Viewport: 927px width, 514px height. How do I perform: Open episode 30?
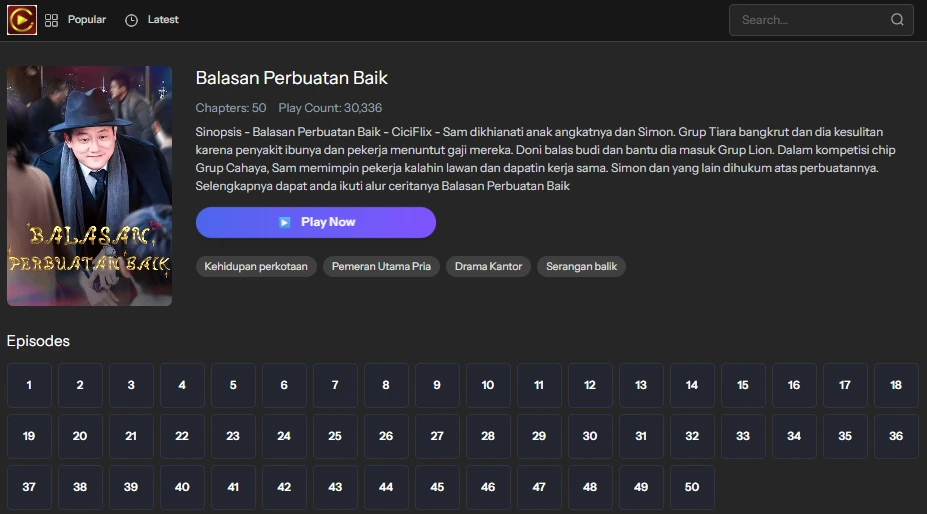[x=590, y=436]
